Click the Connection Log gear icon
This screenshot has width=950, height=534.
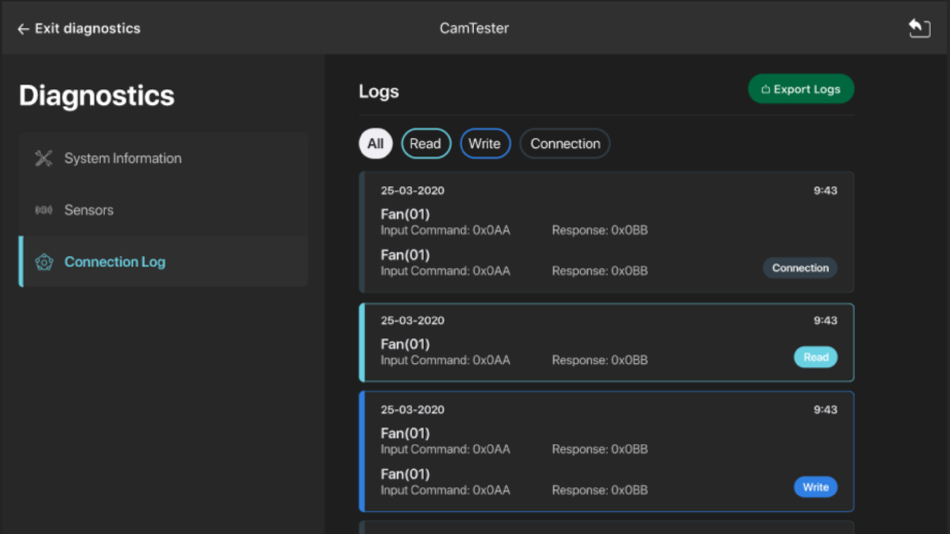[x=44, y=262]
